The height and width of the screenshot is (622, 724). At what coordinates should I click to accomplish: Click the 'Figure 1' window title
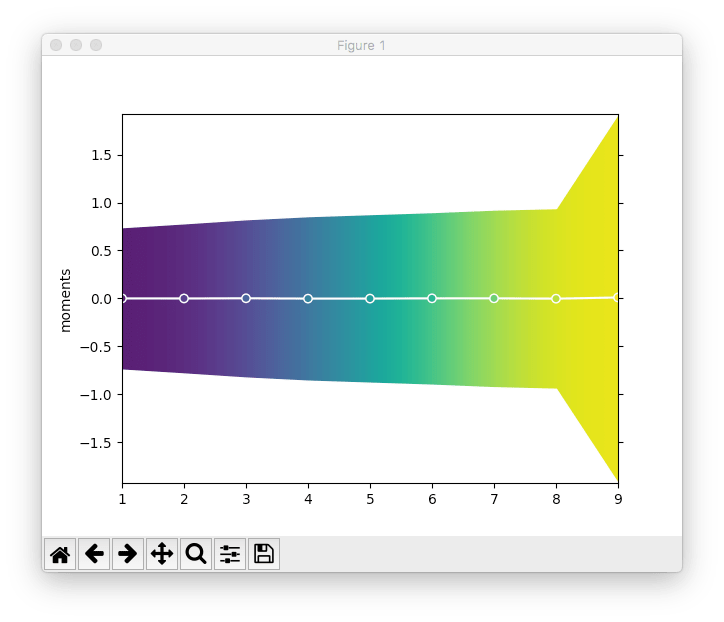tap(361, 45)
